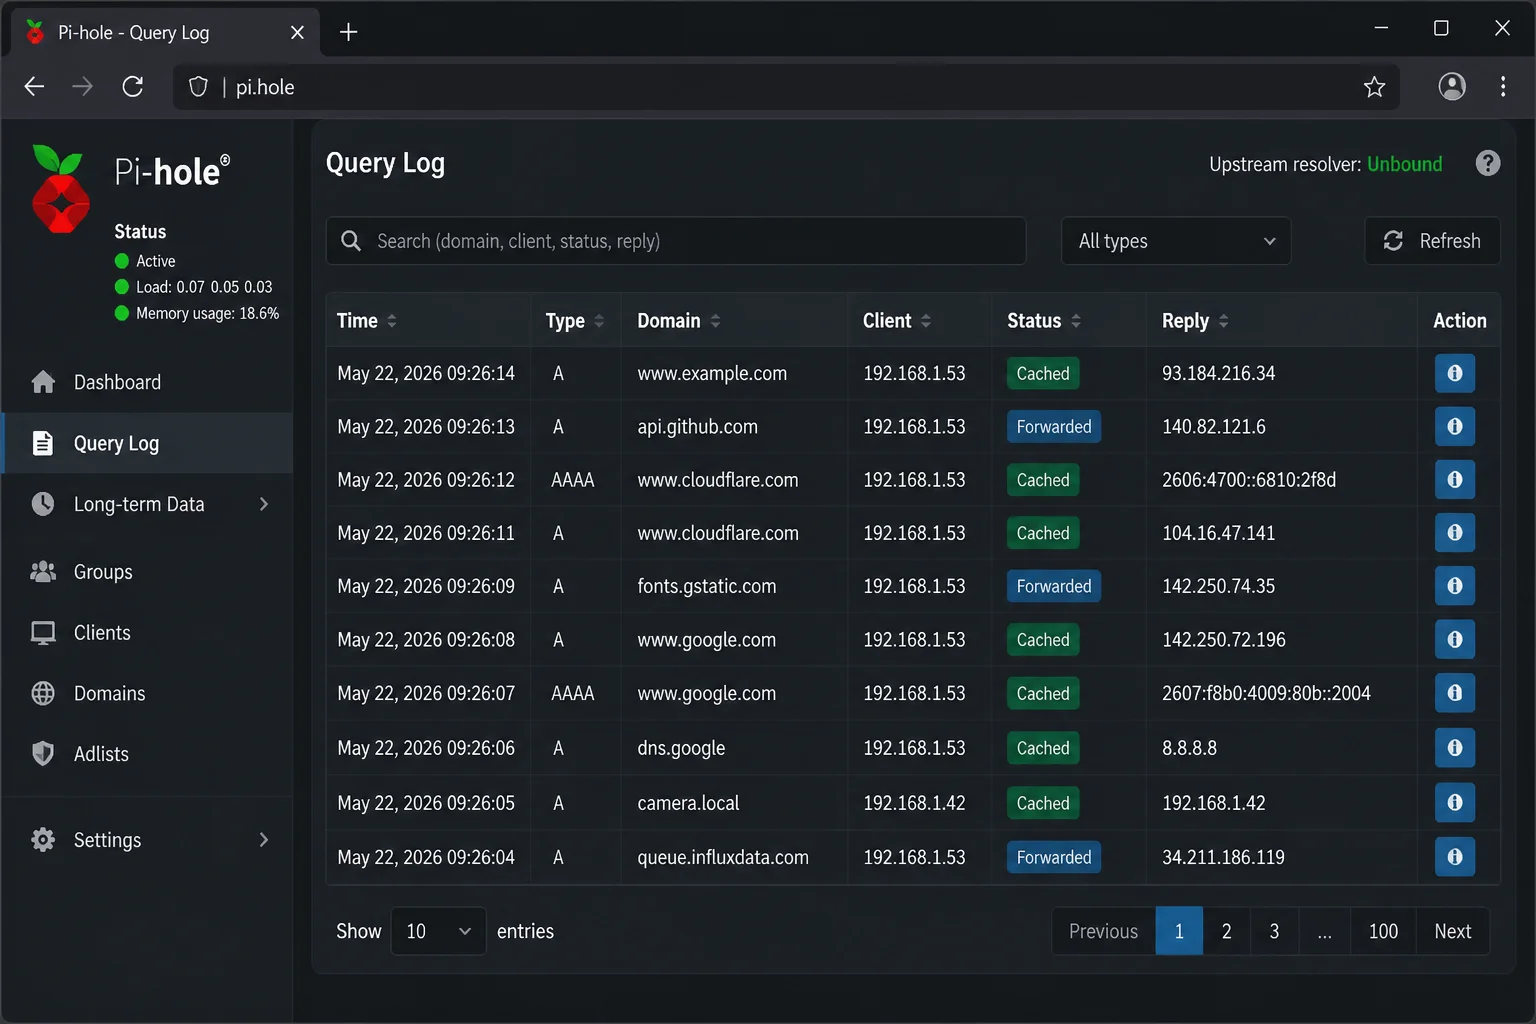Bookmark this page with the star icon
This screenshot has height=1024, width=1536.
click(x=1374, y=87)
